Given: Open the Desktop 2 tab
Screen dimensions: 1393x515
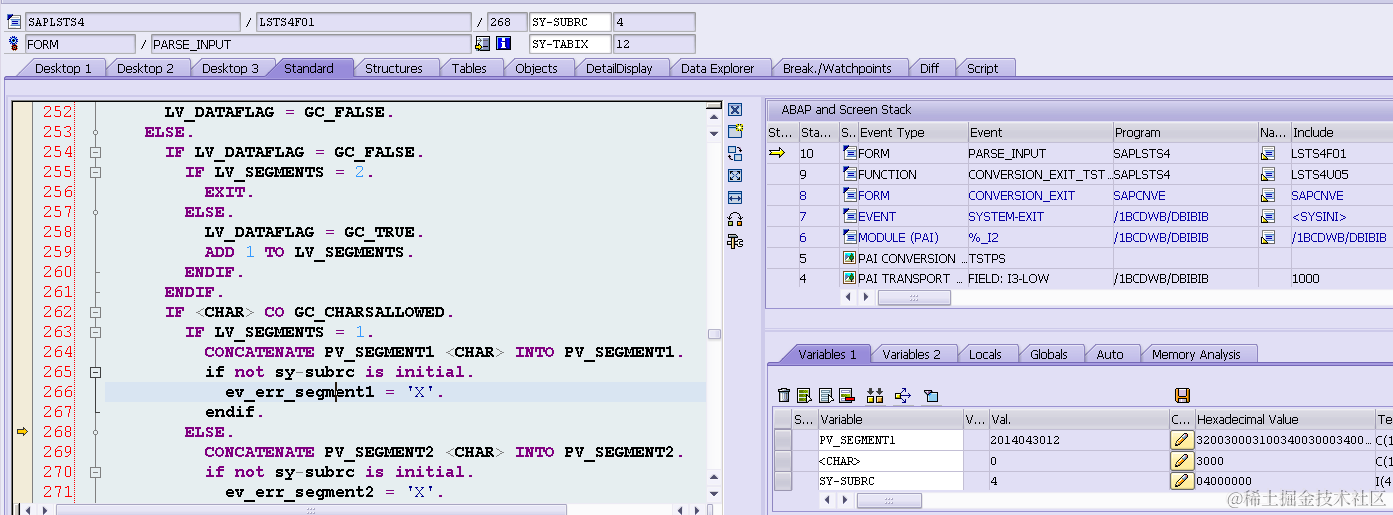Looking at the screenshot, I should coord(145,68).
